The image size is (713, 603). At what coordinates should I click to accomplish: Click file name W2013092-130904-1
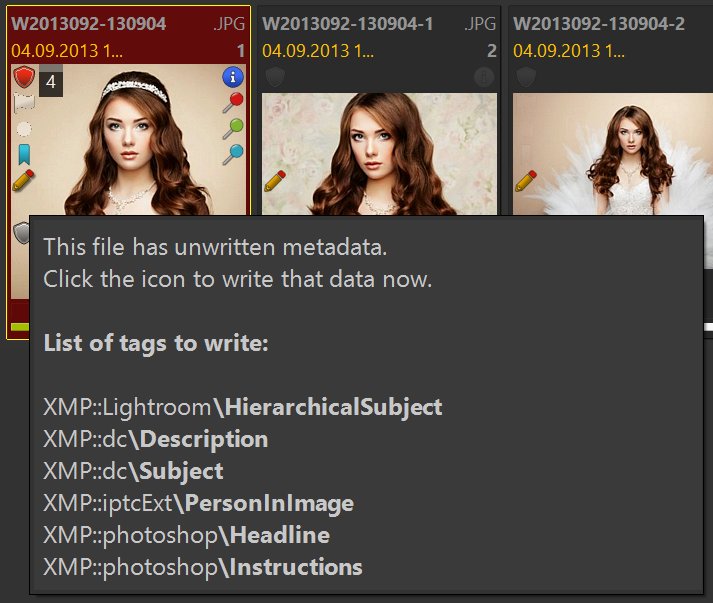coord(347,24)
